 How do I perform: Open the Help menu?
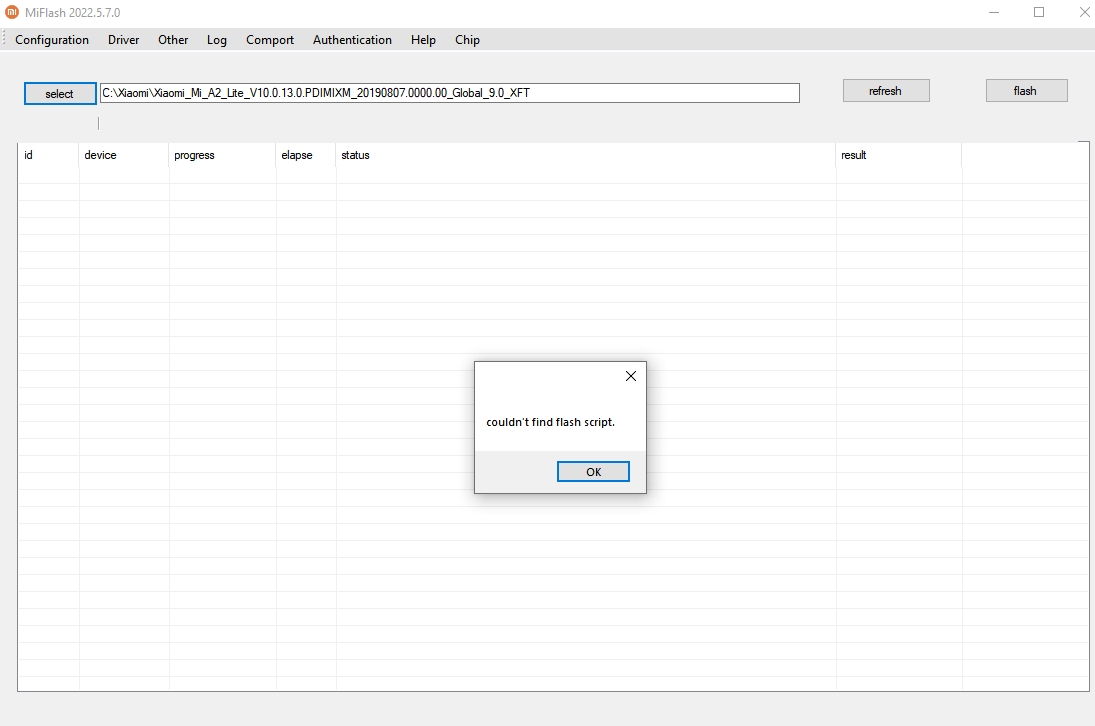coord(423,40)
